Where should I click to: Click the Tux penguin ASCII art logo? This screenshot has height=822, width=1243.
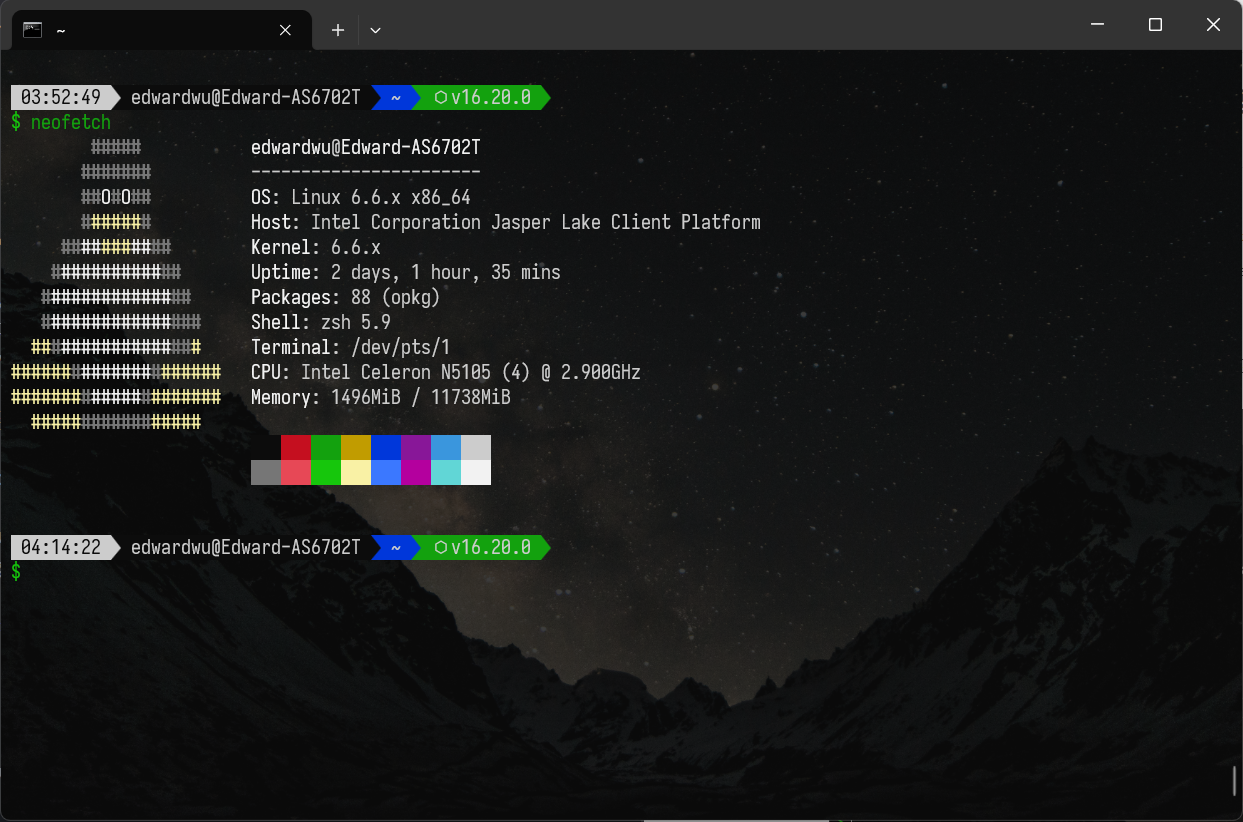click(x=116, y=285)
